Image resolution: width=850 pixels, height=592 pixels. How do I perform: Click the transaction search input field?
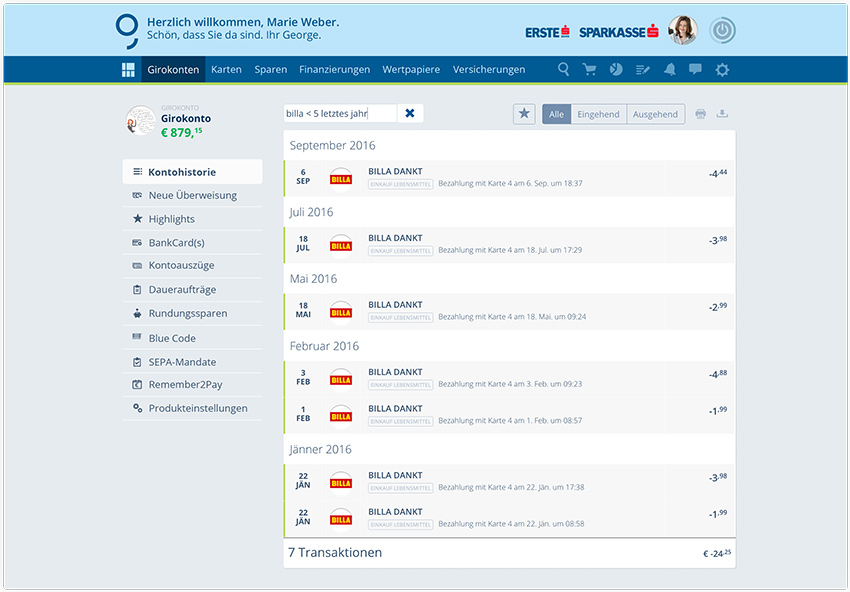point(340,113)
